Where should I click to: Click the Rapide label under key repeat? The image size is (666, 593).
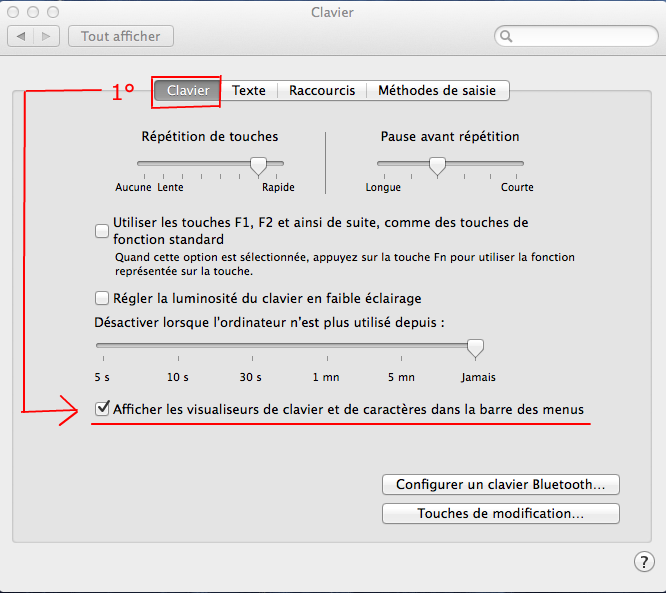coord(278,187)
